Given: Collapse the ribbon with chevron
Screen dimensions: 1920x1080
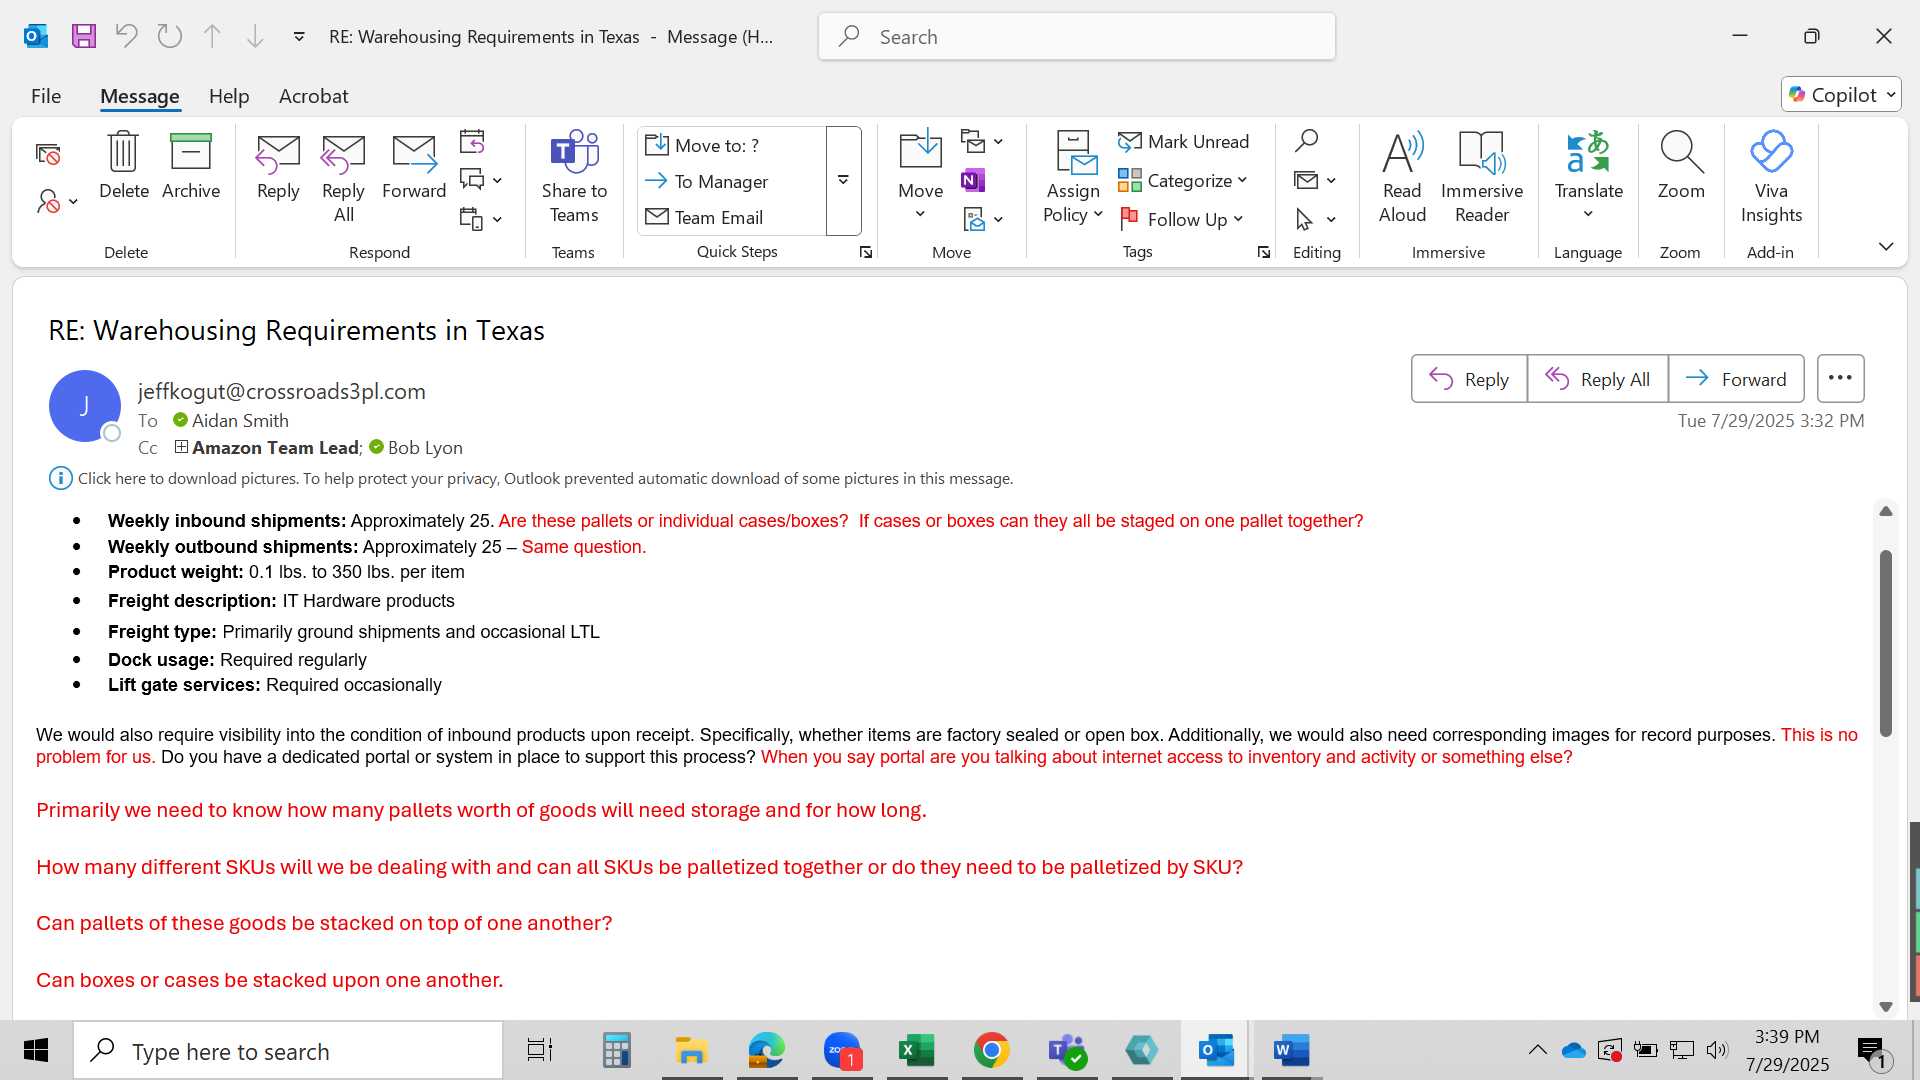Looking at the screenshot, I should point(1886,246).
